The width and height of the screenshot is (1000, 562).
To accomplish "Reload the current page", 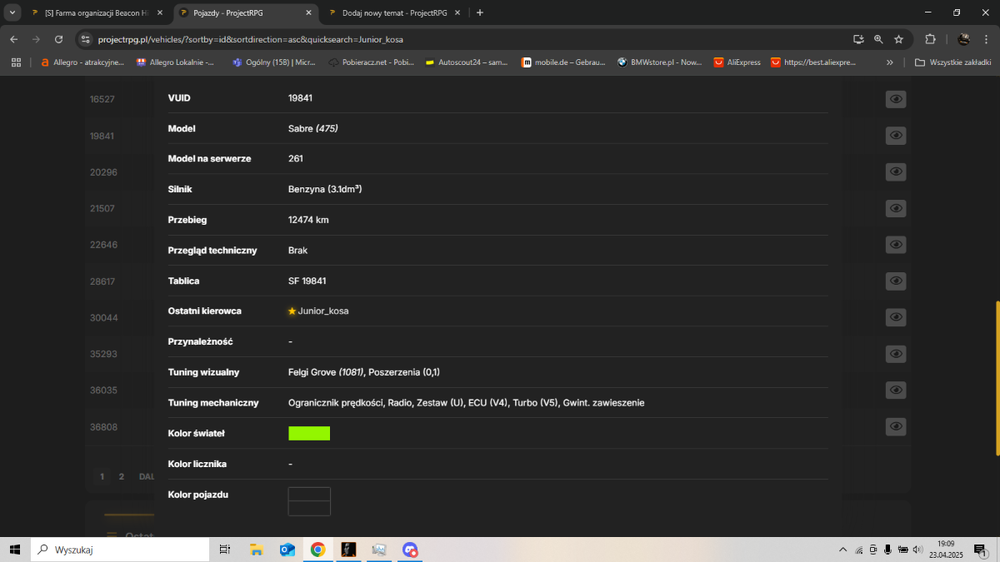I will [59, 40].
